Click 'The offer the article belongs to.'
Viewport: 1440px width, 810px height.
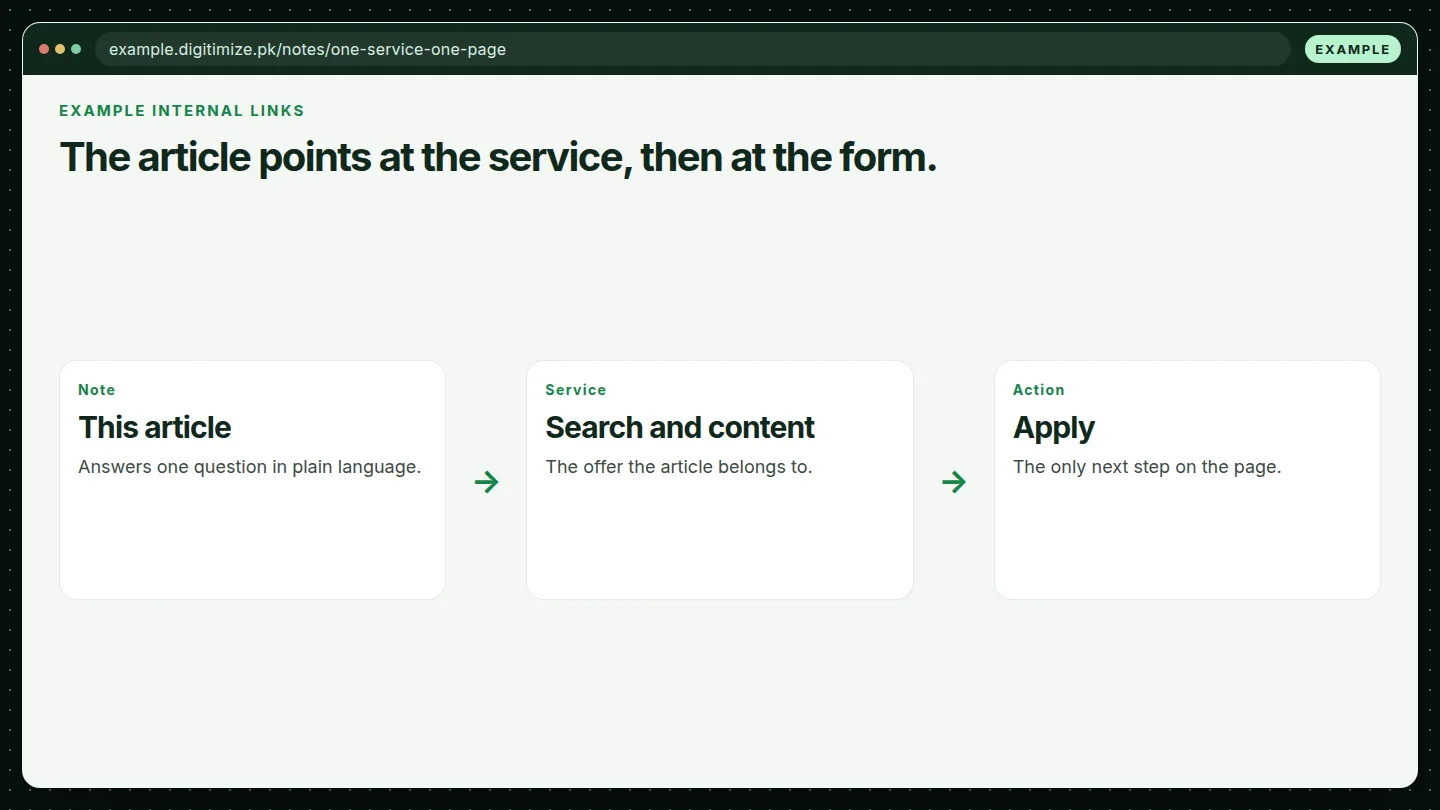[x=679, y=467]
